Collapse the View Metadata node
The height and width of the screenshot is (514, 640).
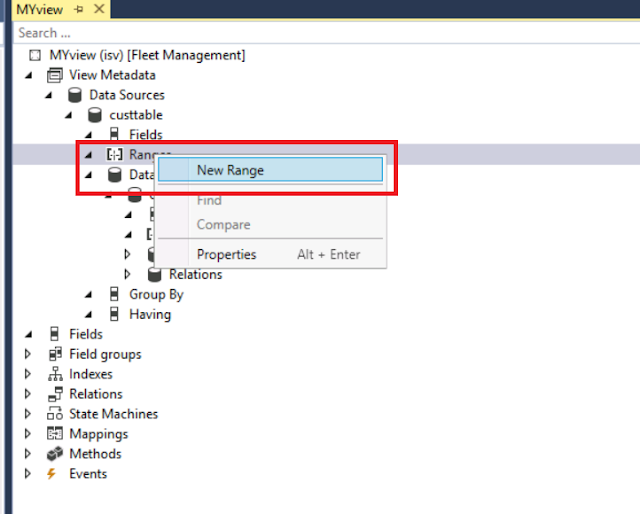pyautogui.click(x=29, y=75)
